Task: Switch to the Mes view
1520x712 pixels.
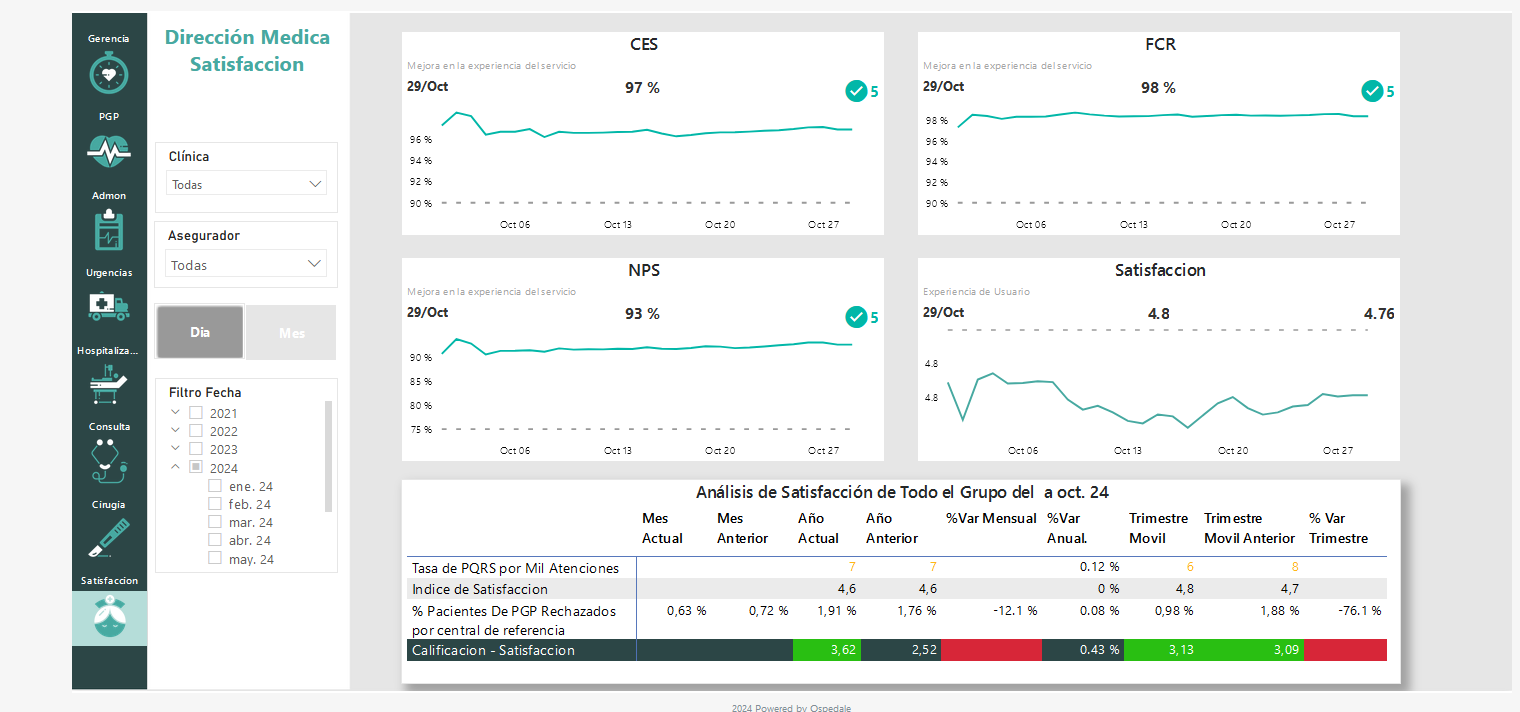Action: click(x=291, y=332)
